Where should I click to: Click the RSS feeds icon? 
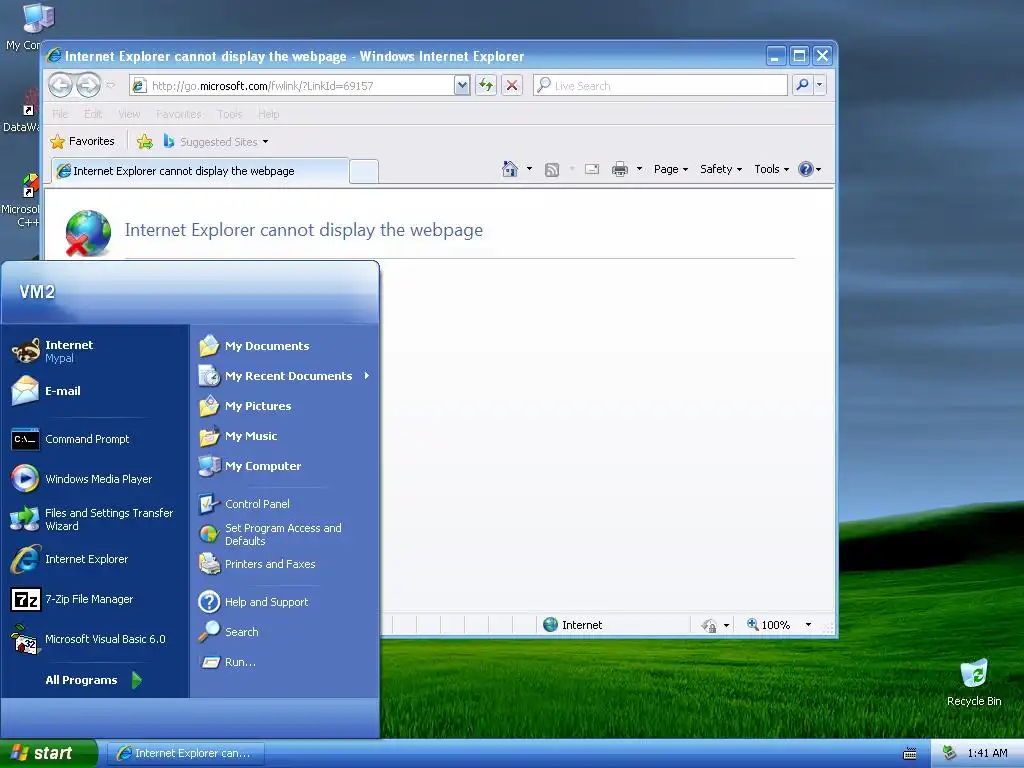pos(552,170)
